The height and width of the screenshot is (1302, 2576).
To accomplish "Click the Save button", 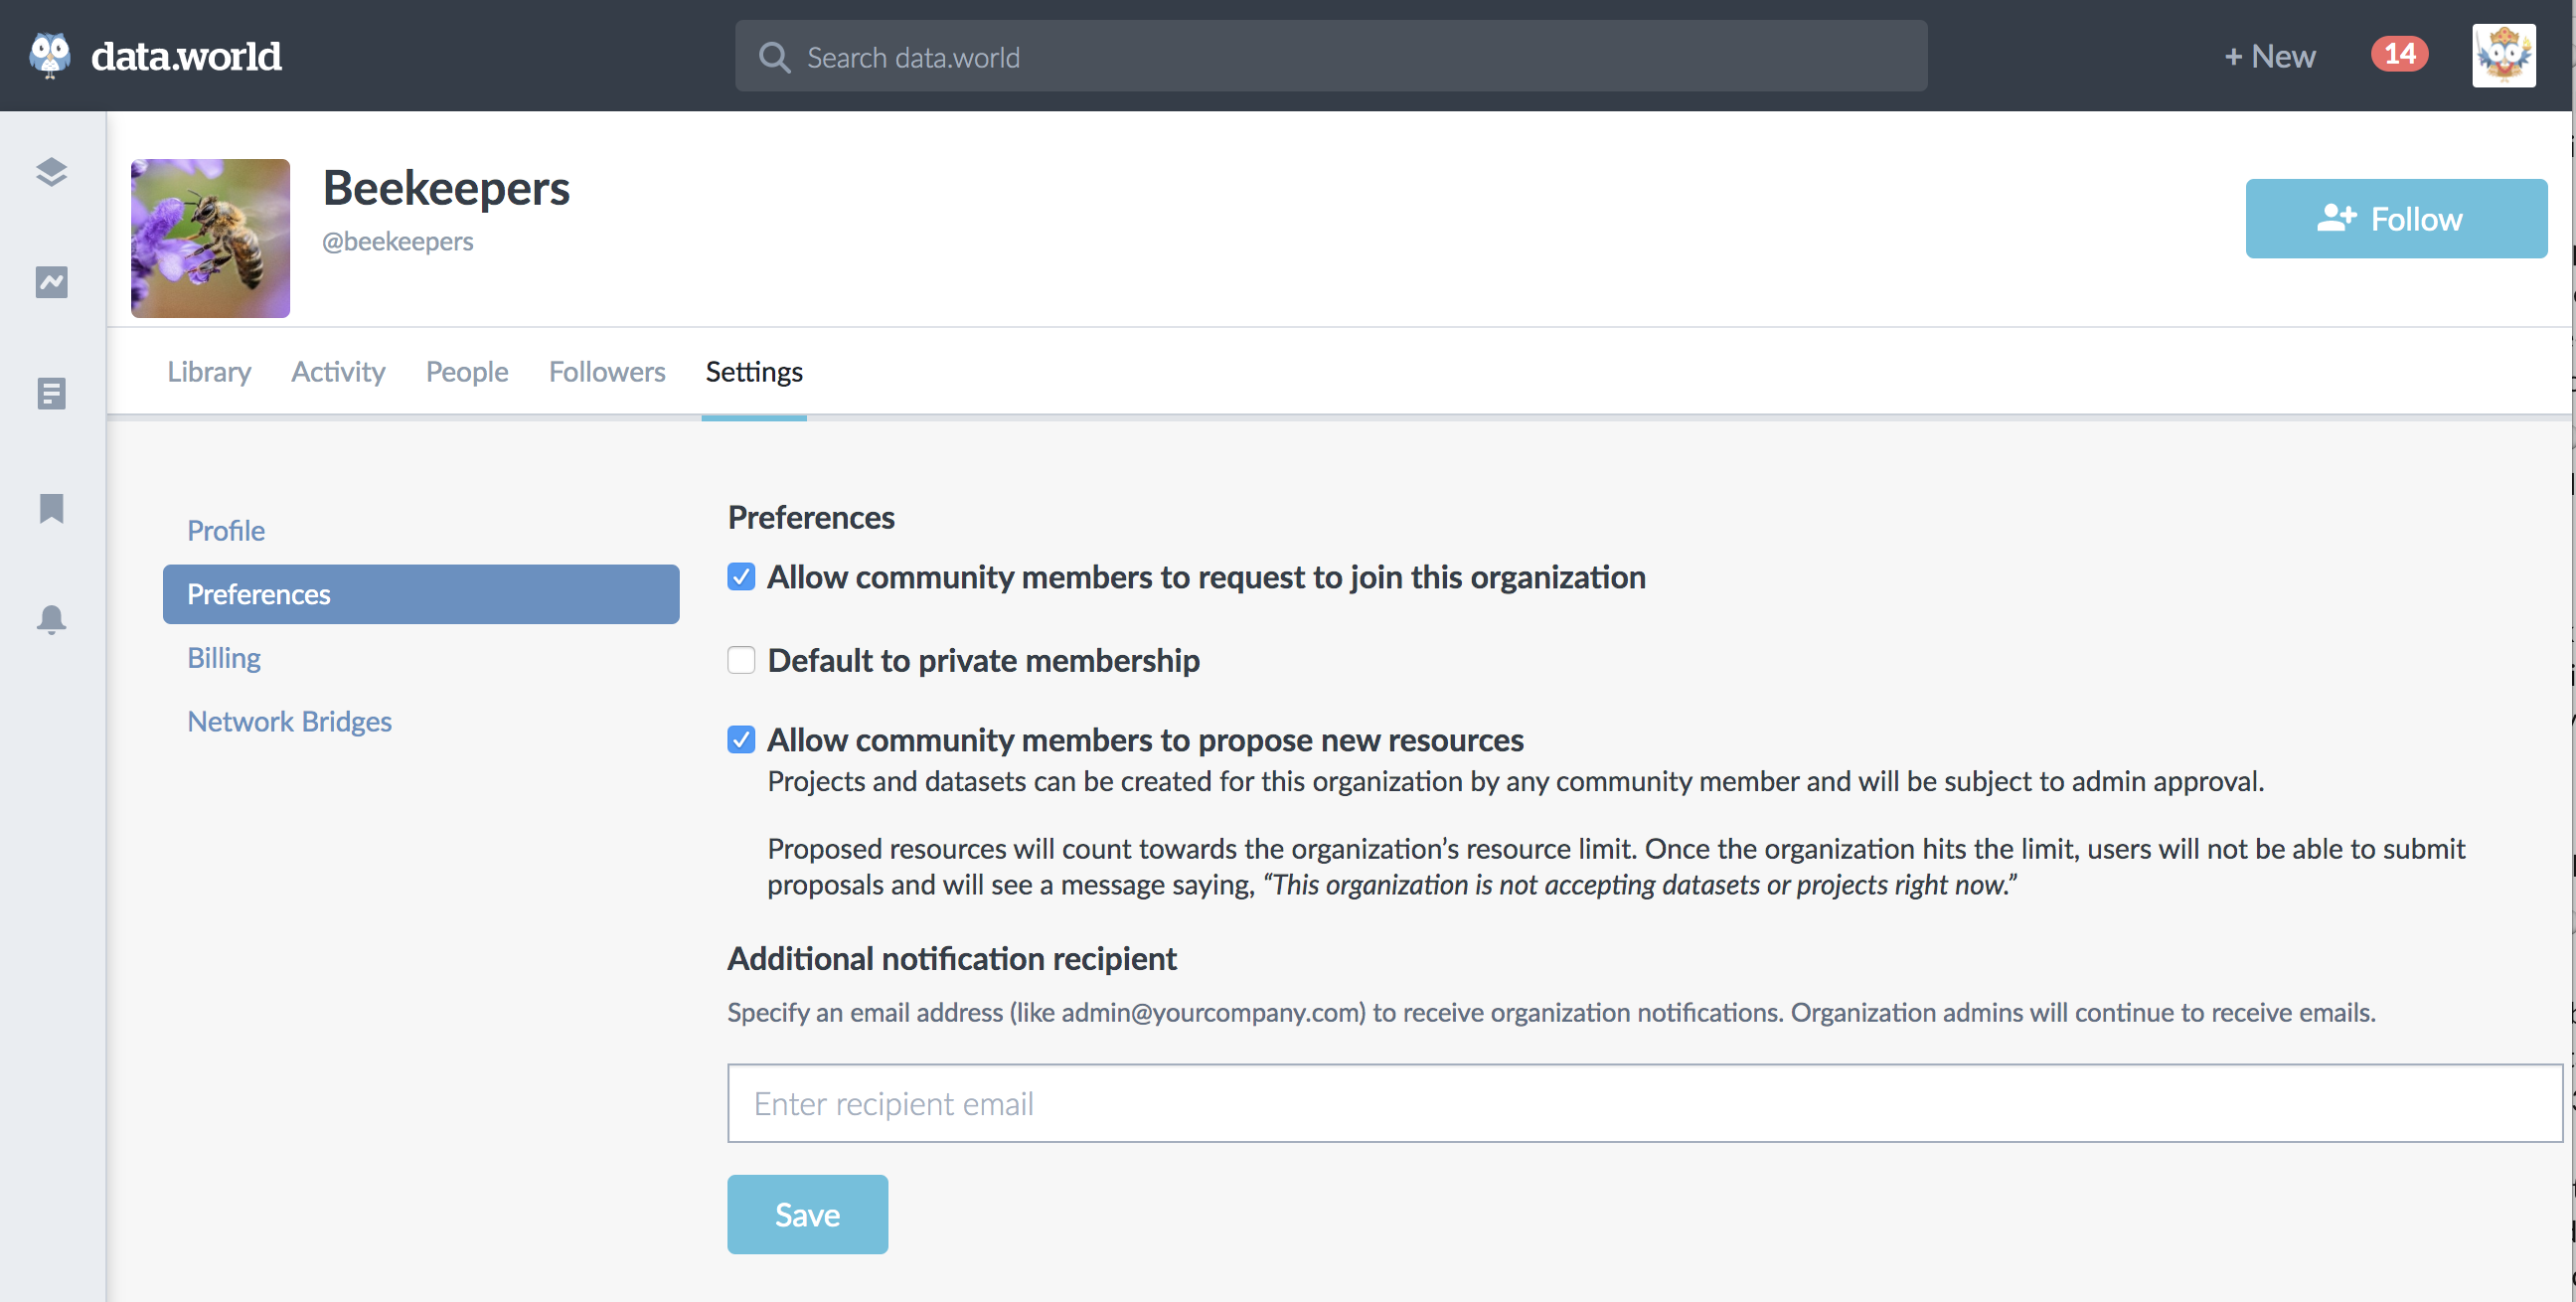I will pyautogui.click(x=807, y=1214).
